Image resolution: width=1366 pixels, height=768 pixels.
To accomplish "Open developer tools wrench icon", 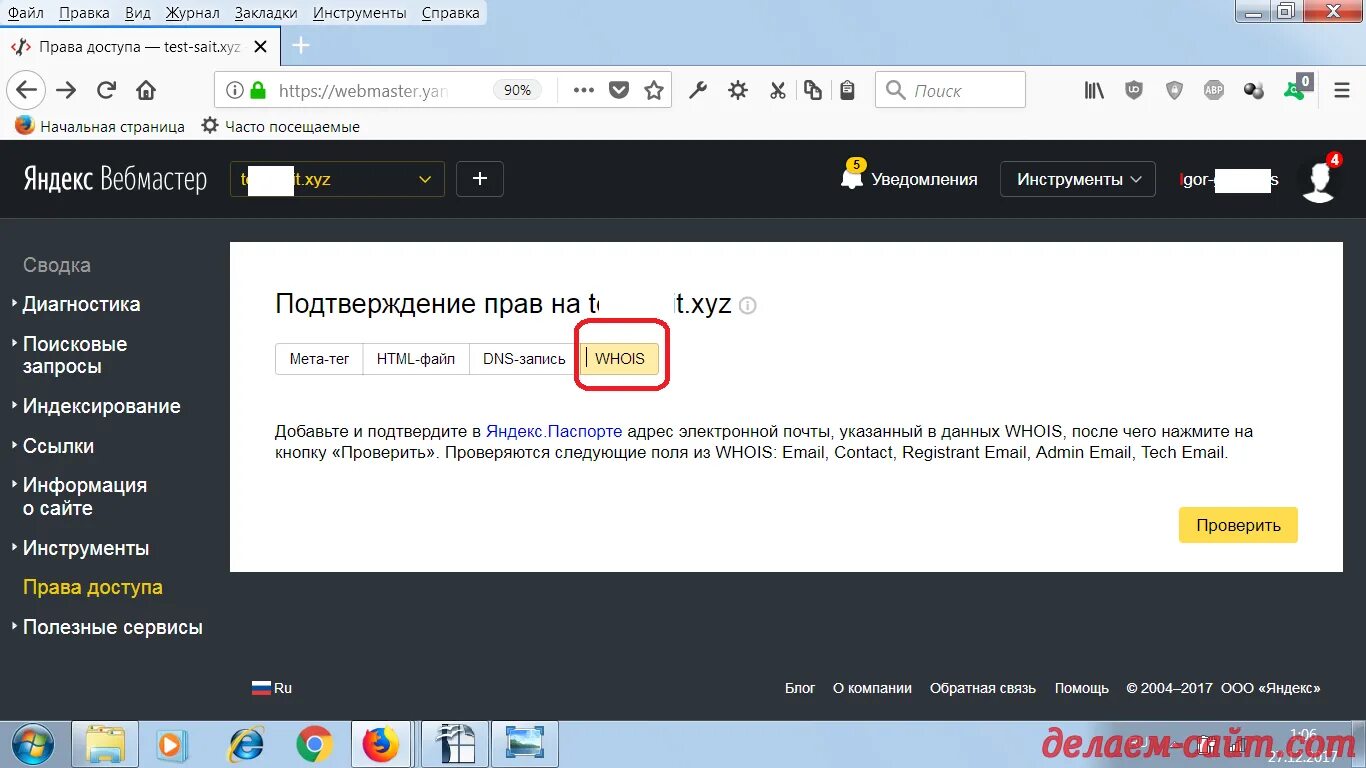I will 698,90.
